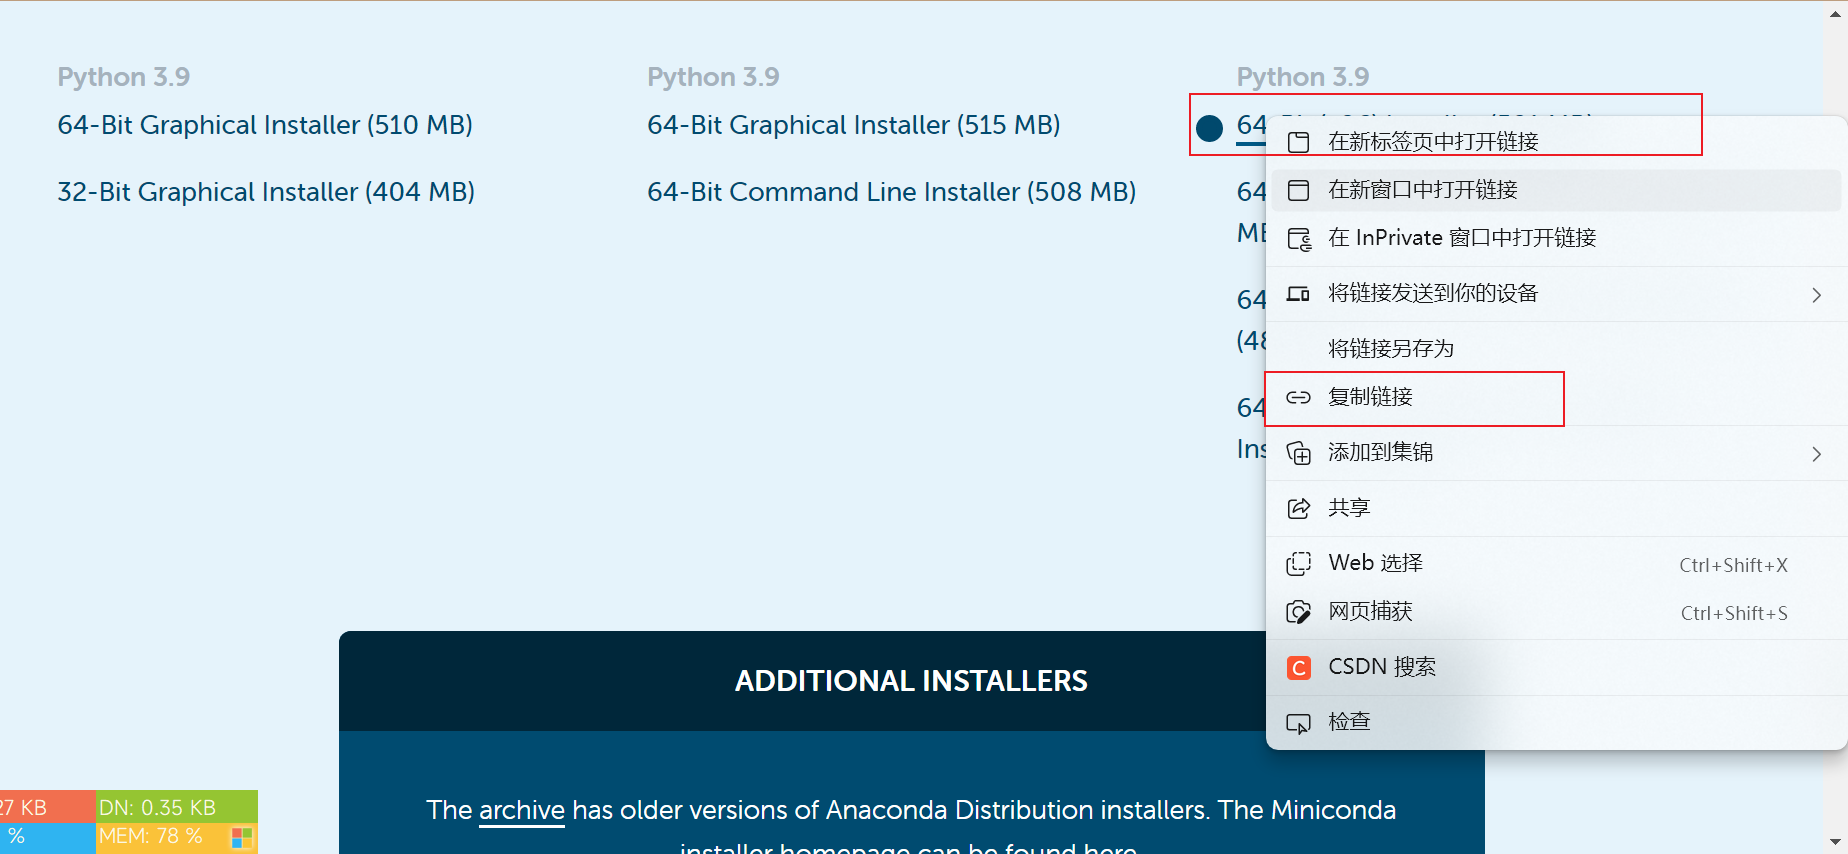Expand the send link to devices submenu arrow
The height and width of the screenshot is (854, 1848).
click(1816, 294)
